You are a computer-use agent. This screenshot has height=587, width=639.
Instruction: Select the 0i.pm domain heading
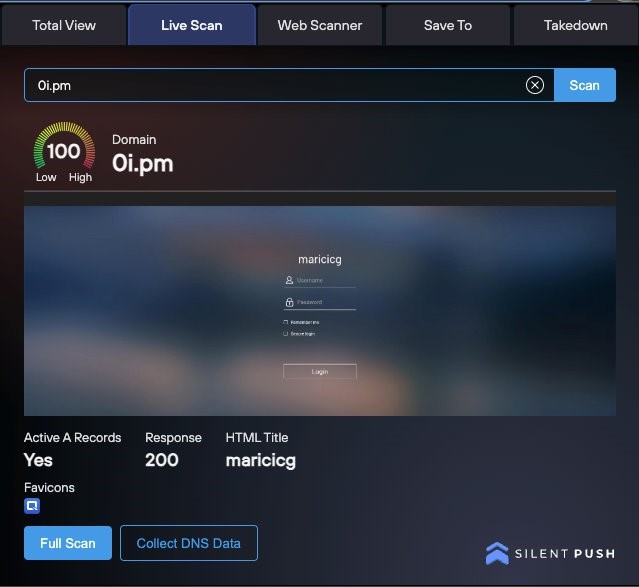[143, 164]
